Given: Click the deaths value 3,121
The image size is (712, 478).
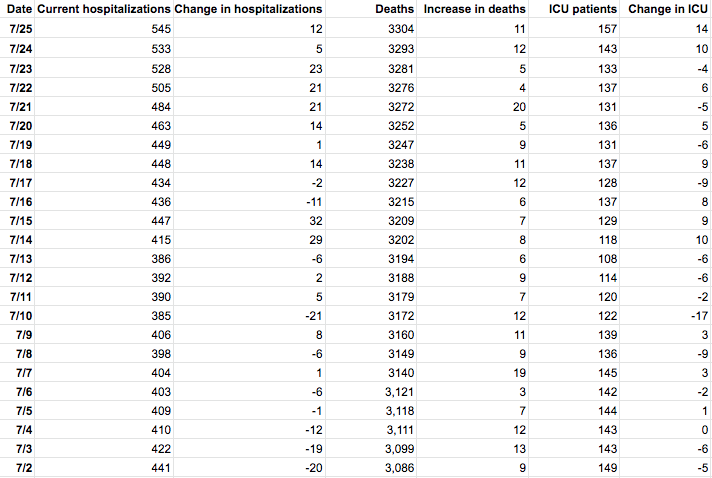Looking at the screenshot, I should 395,390.
